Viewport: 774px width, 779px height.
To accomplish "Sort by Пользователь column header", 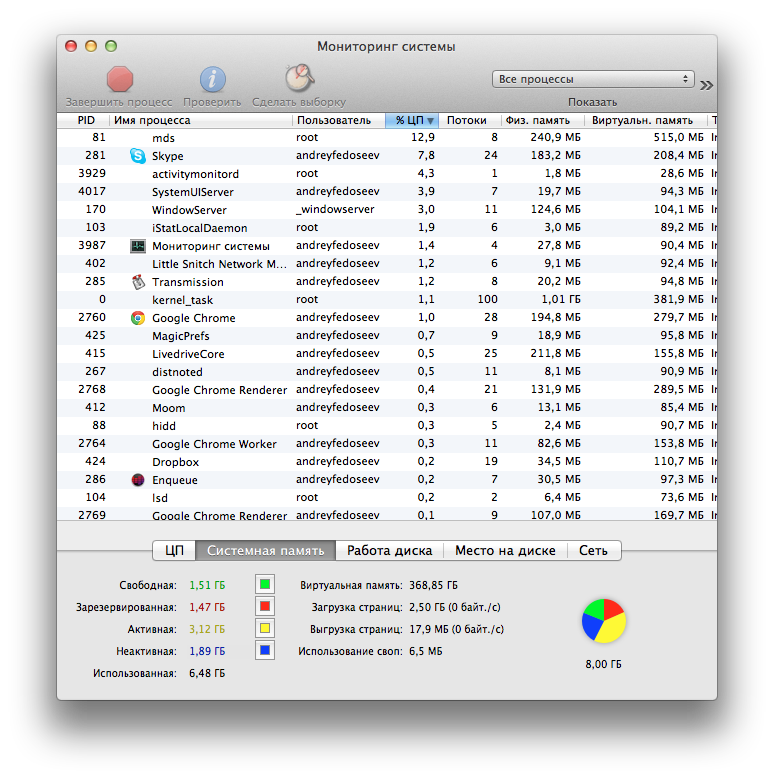I will (338, 120).
